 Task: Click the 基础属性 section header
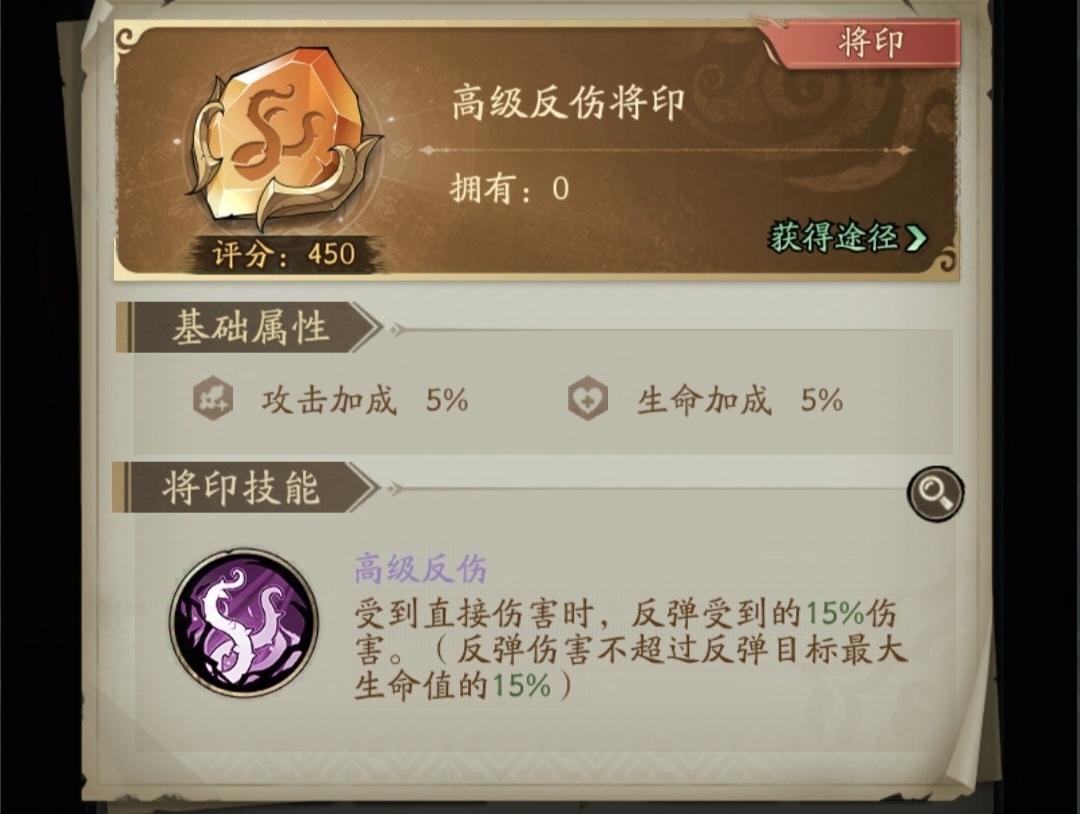(249, 326)
